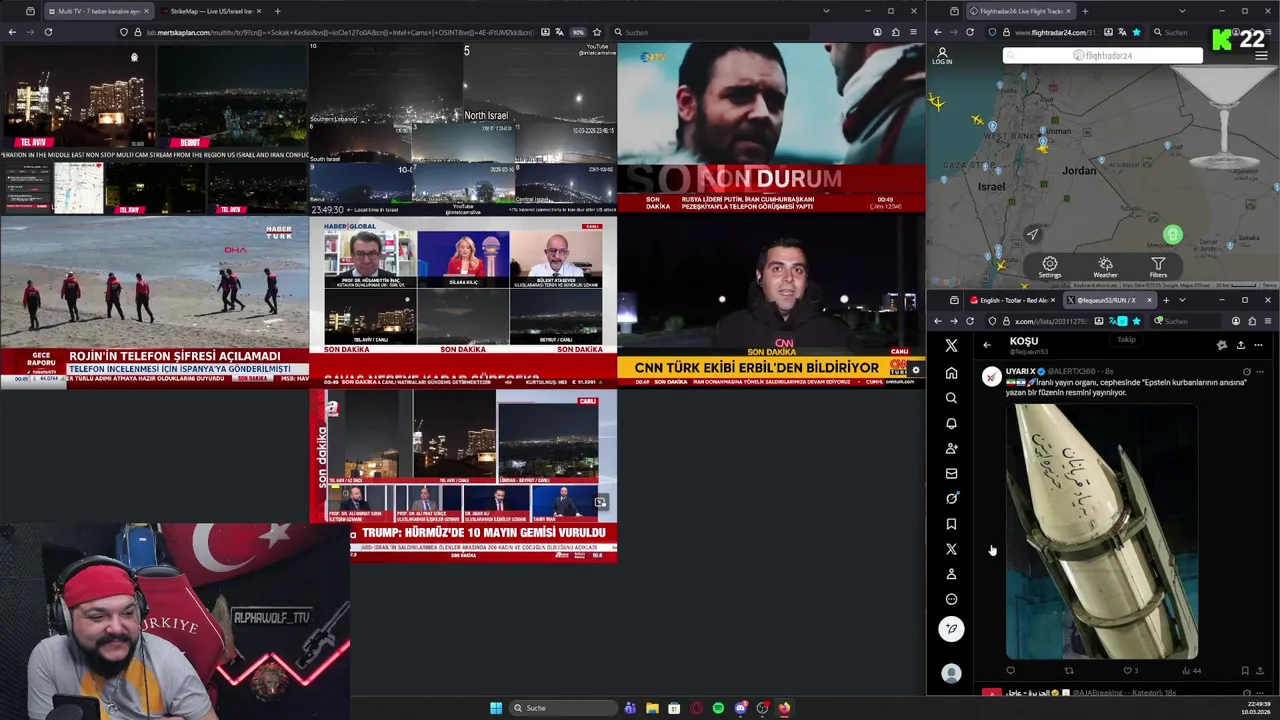Open Flightradar24 Settings
The height and width of the screenshot is (720, 1280).
pyautogui.click(x=1049, y=267)
